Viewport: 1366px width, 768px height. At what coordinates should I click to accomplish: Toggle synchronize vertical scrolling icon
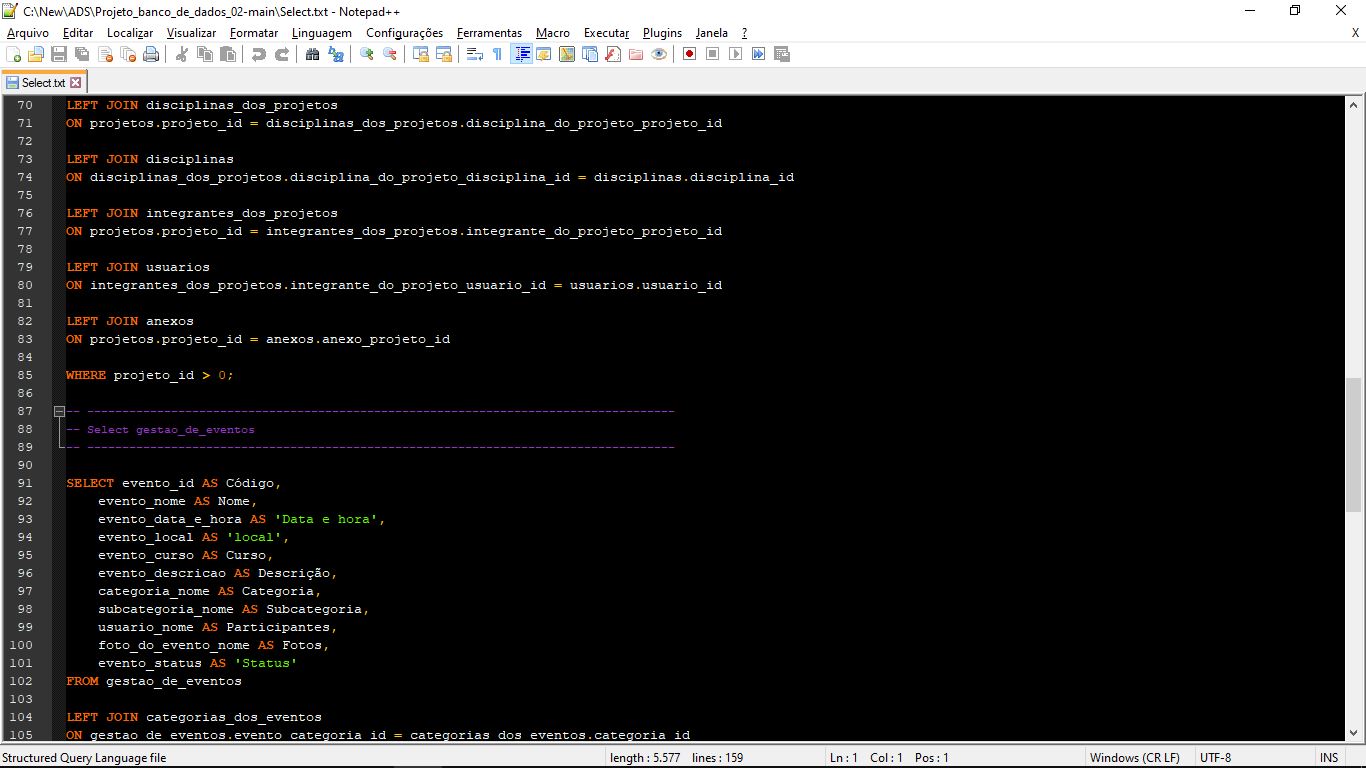[421, 54]
